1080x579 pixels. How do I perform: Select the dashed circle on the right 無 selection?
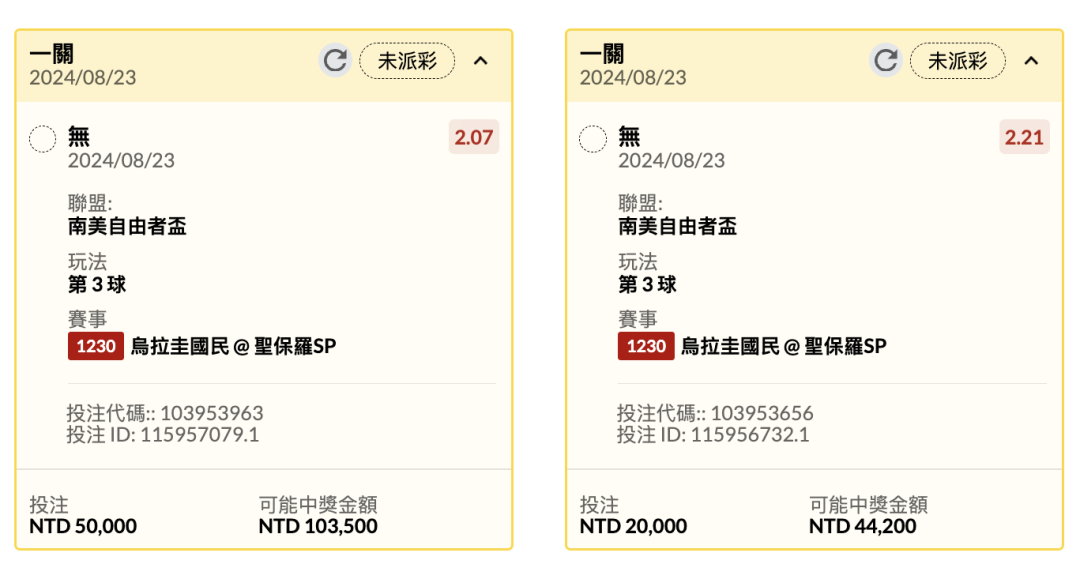coord(593,138)
